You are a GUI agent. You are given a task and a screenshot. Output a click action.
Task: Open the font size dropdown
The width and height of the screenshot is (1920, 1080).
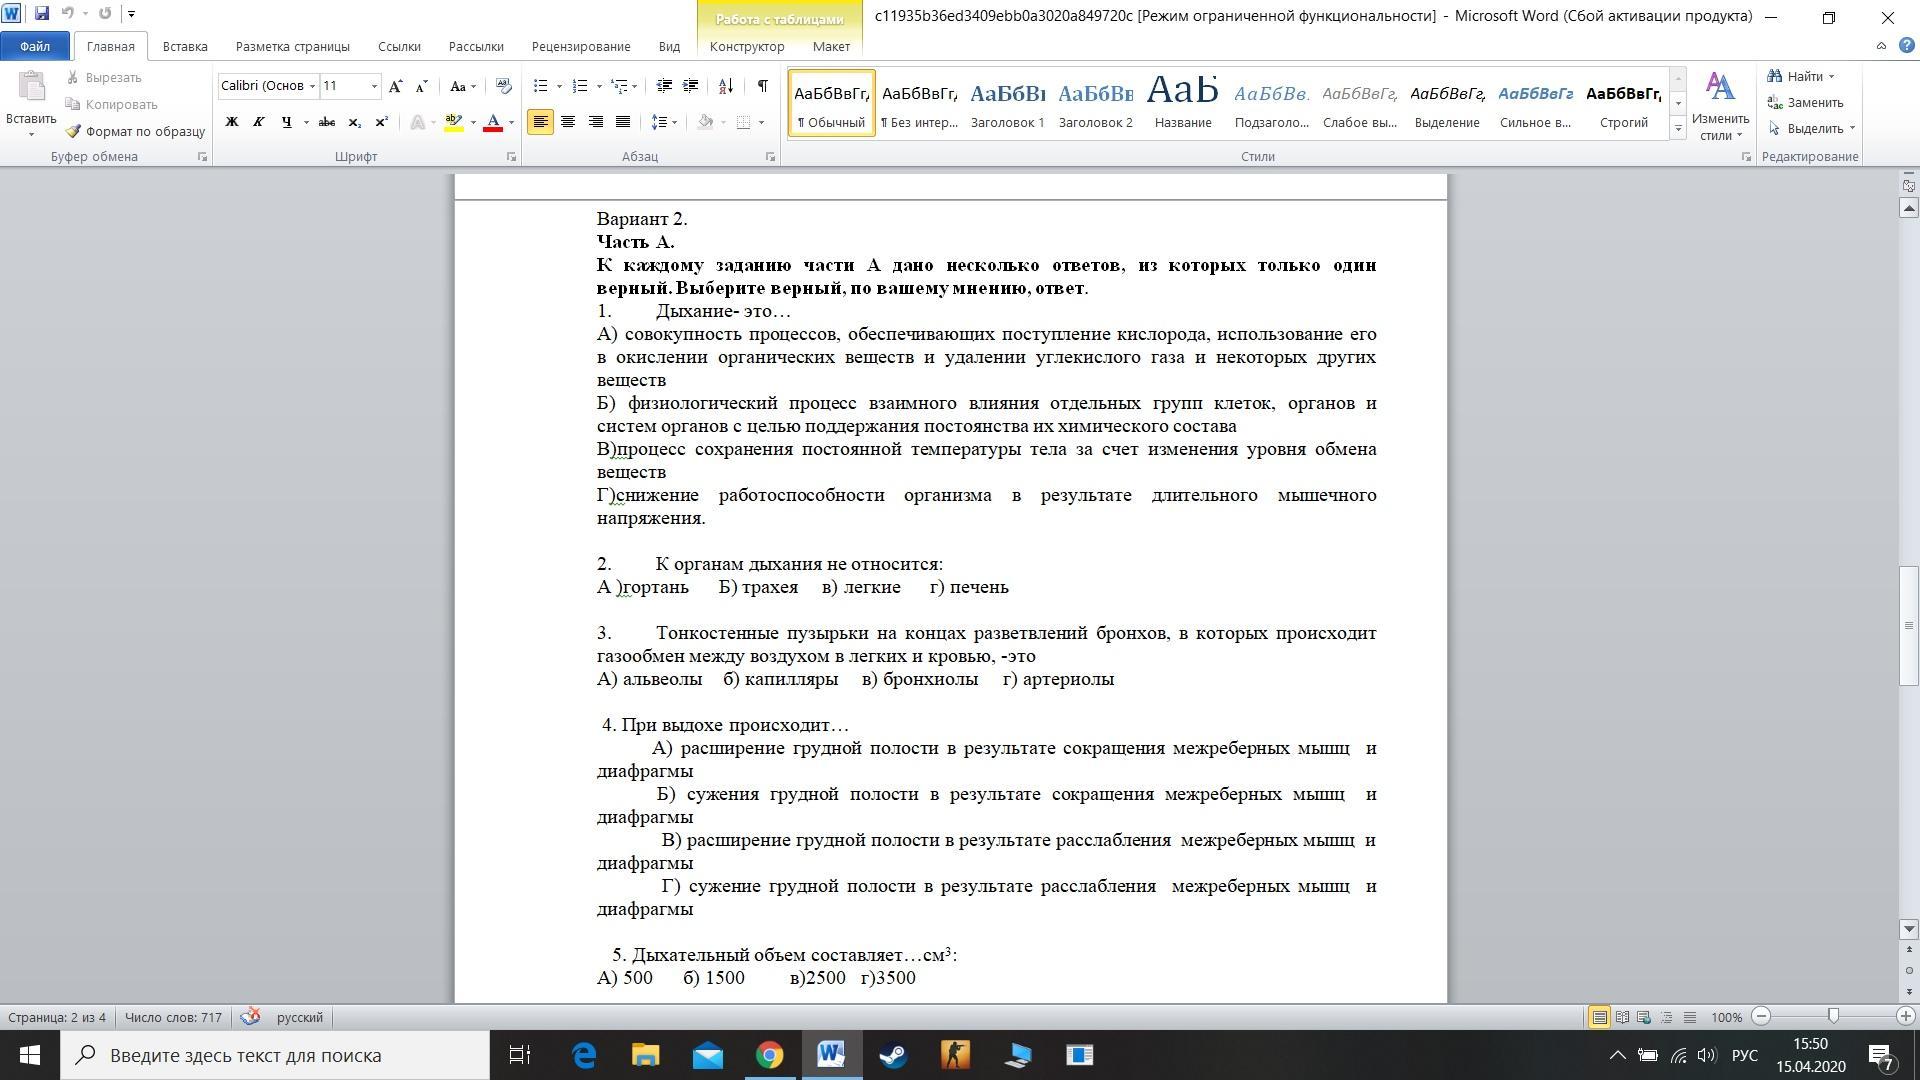[x=374, y=86]
